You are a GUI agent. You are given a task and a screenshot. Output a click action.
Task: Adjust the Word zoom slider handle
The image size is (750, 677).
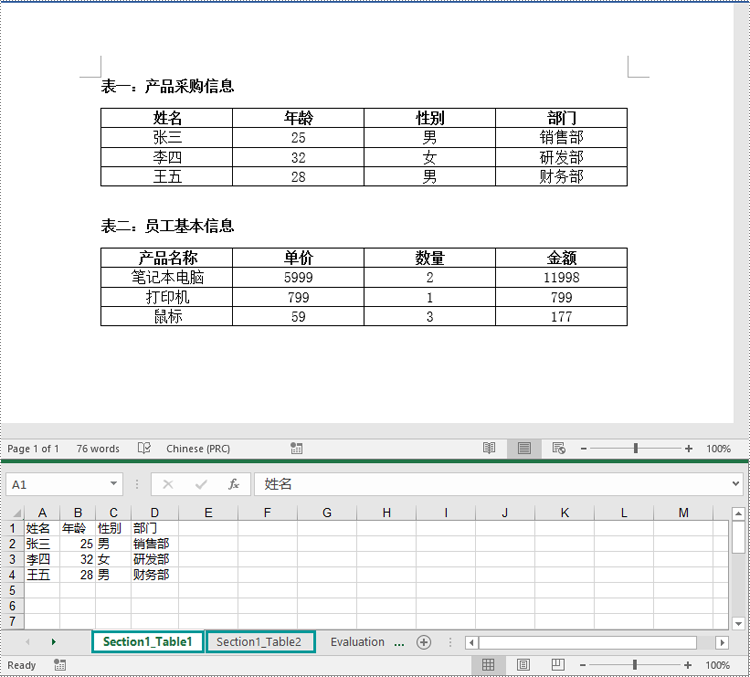(x=636, y=448)
